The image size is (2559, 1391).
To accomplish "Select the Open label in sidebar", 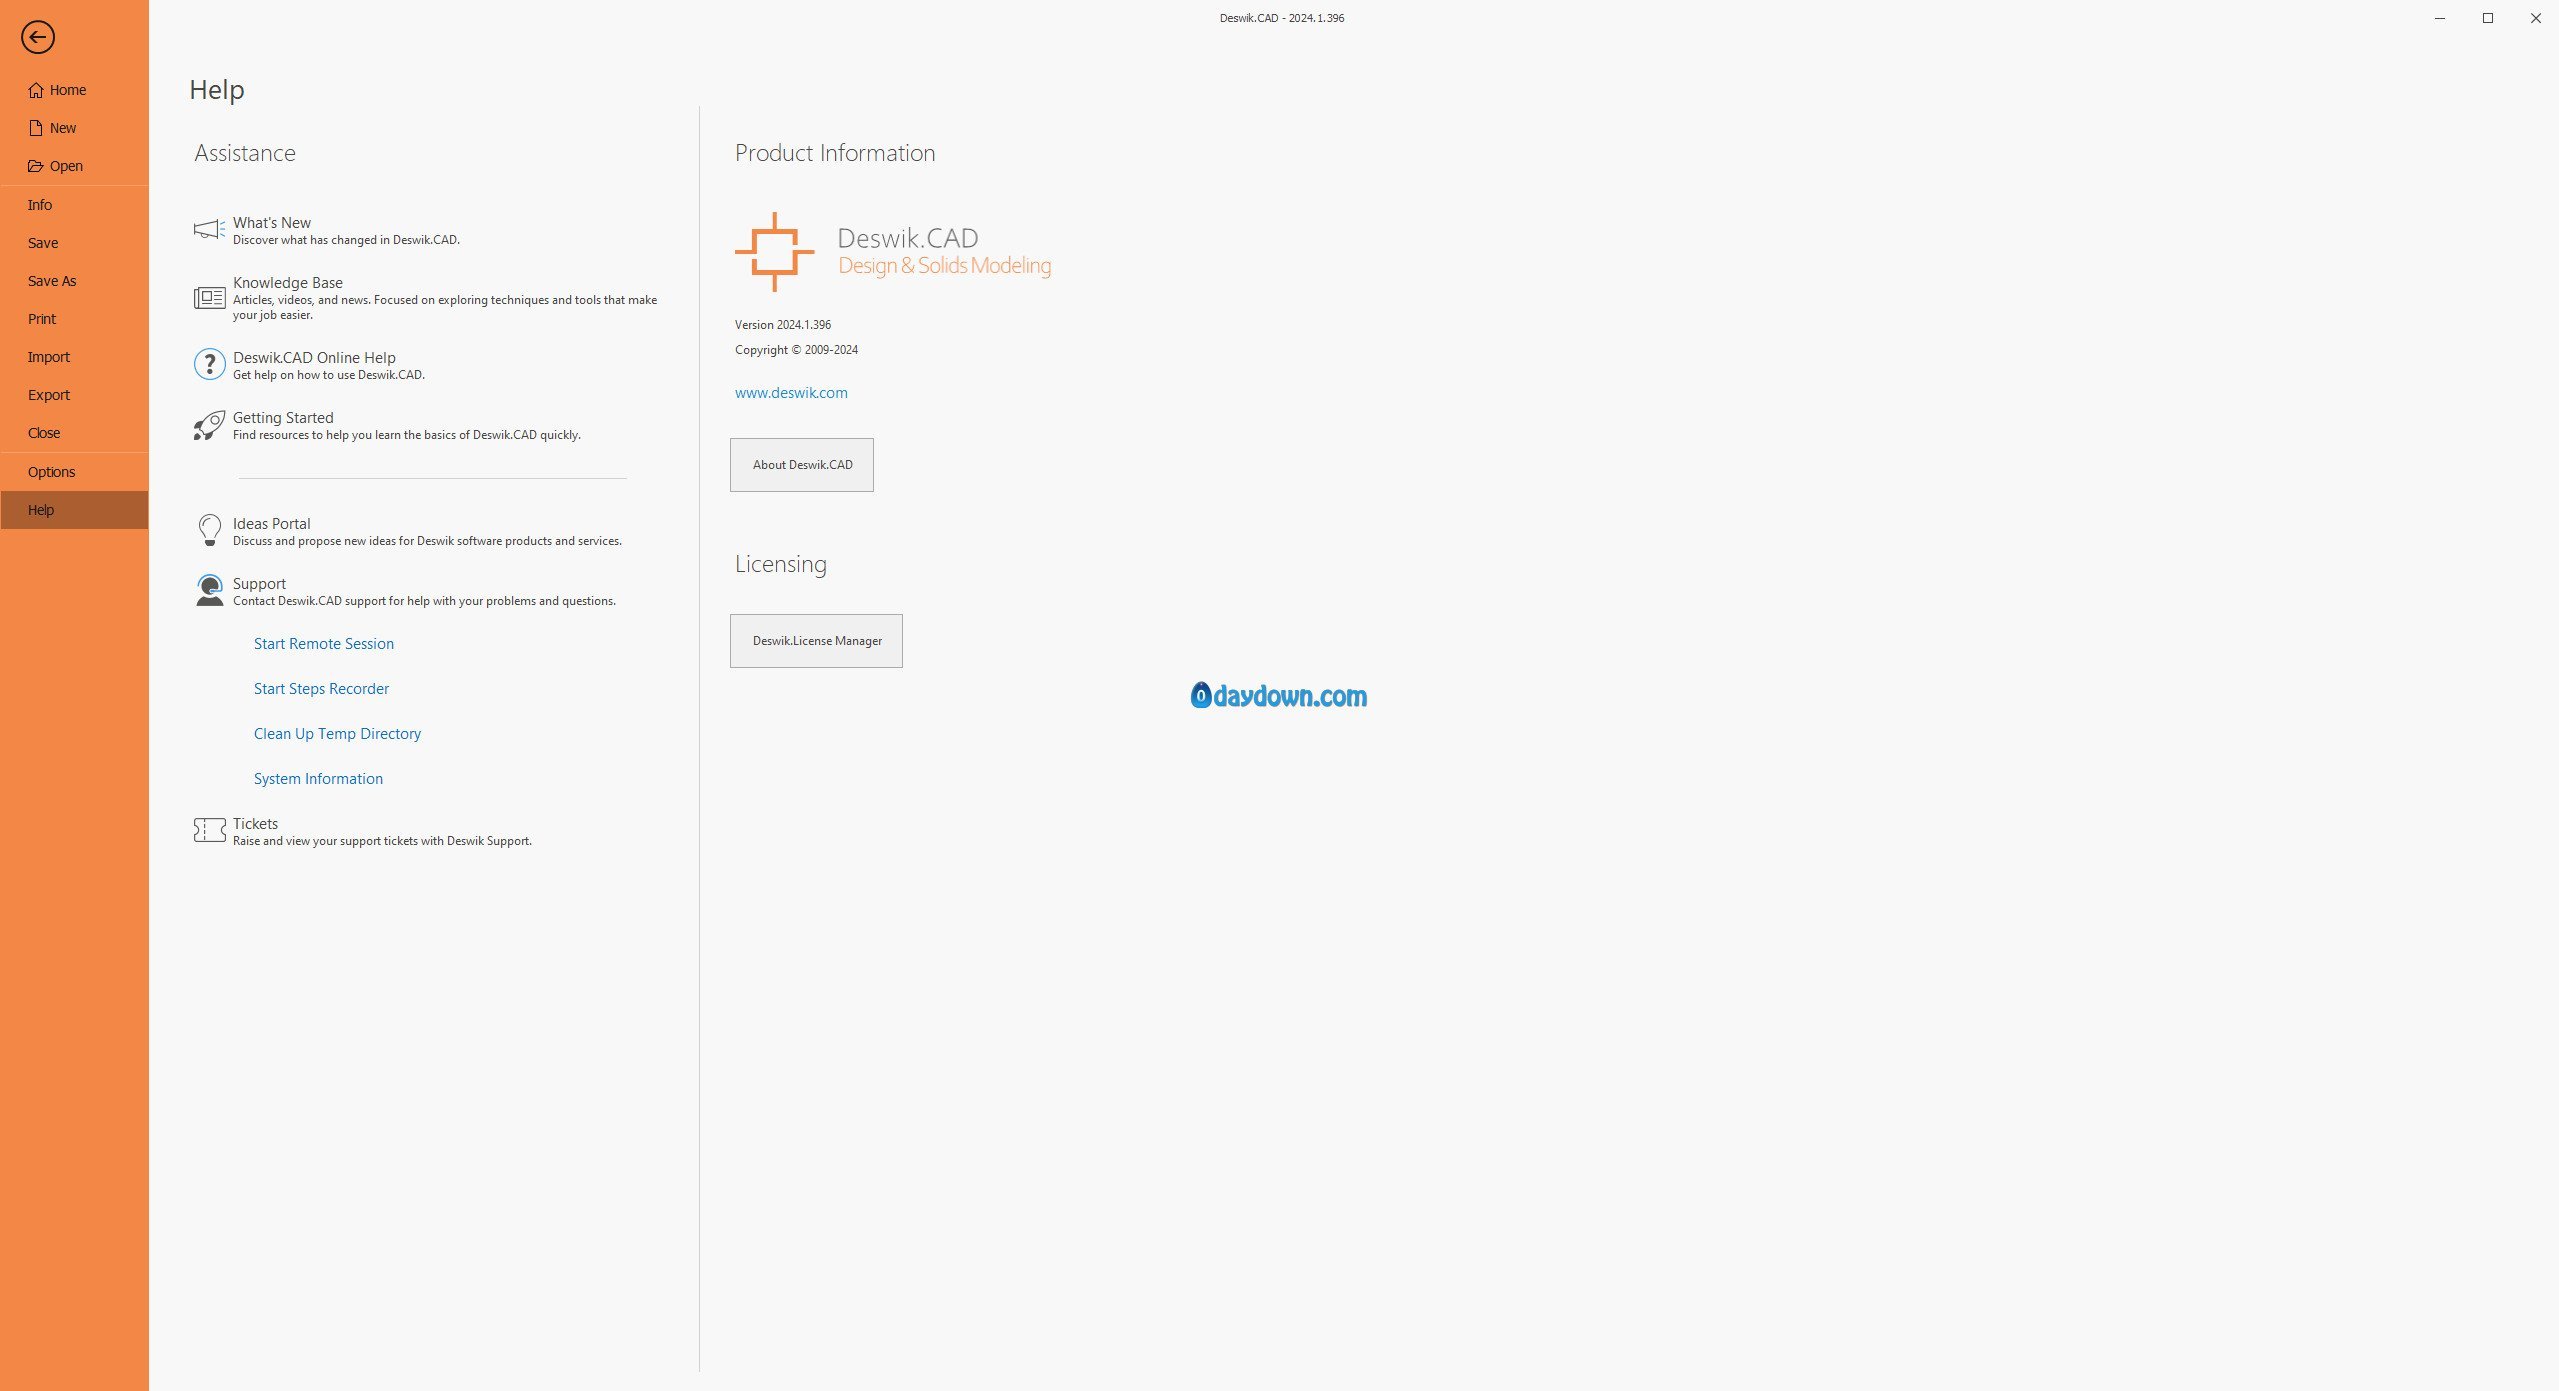I will click(x=66, y=166).
